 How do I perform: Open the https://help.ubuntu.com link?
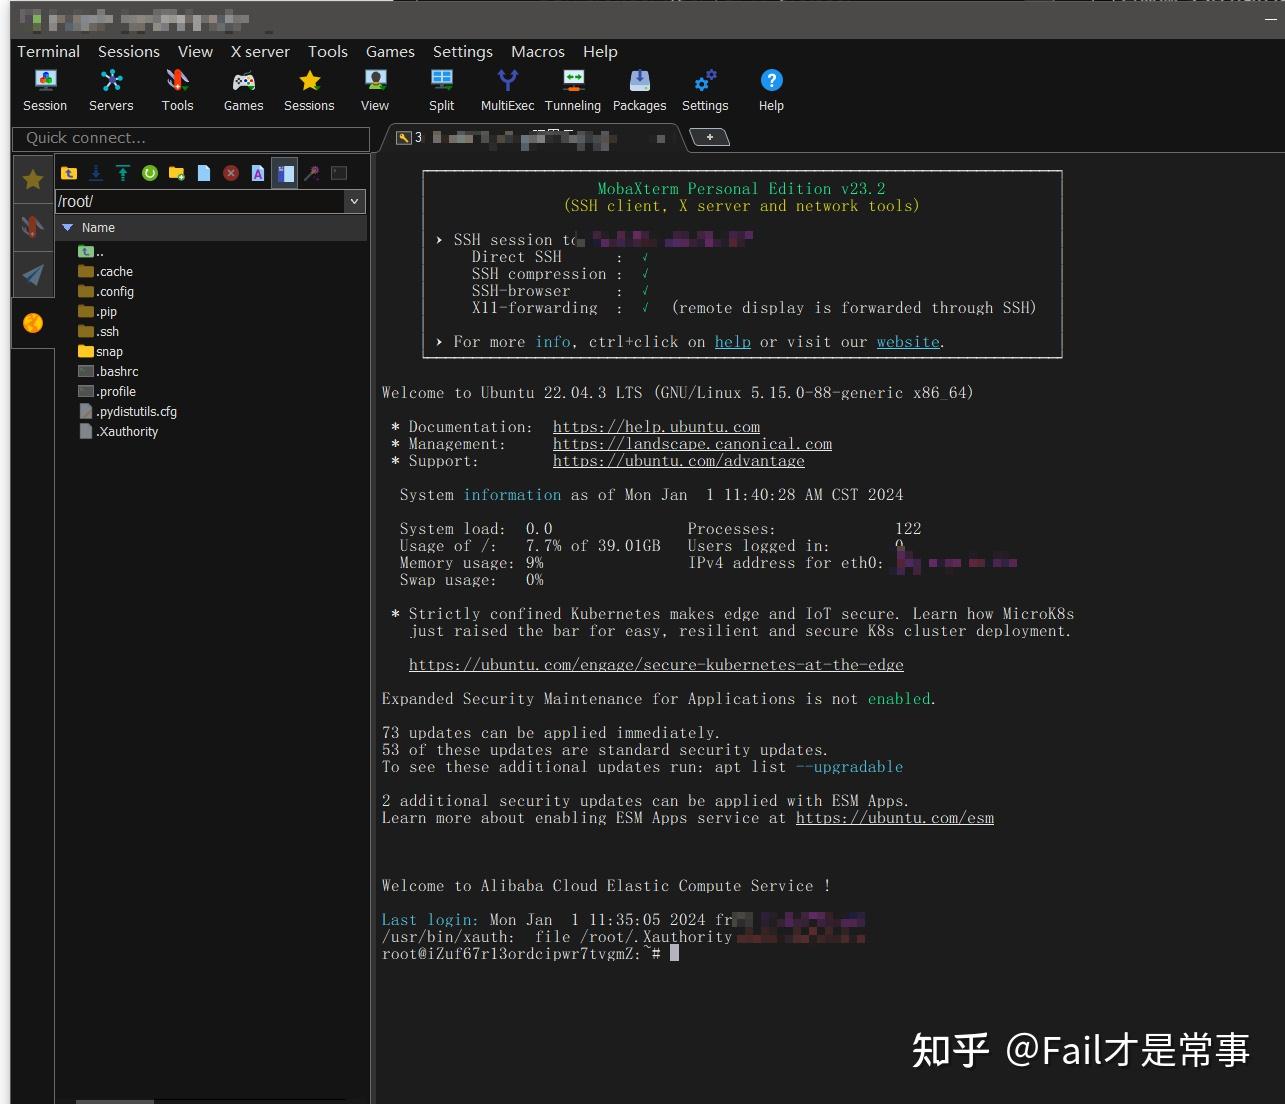click(656, 427)
